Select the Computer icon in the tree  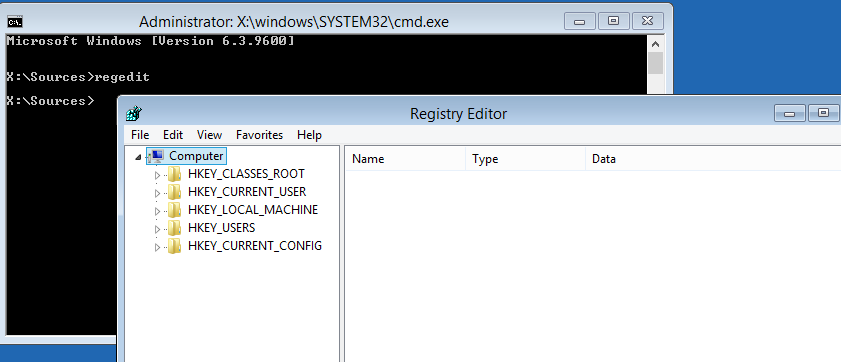click(157, 156)
